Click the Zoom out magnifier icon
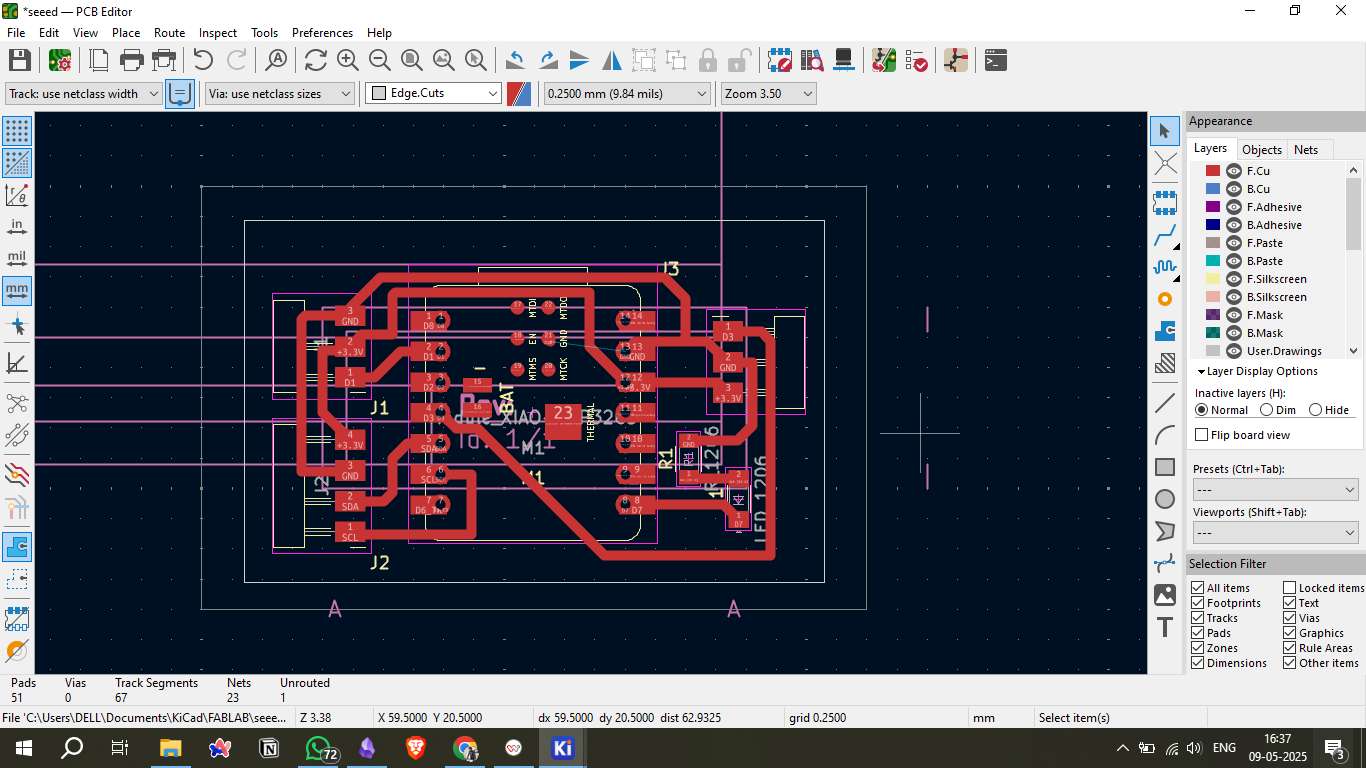This screenshot has height=768, width=1366. (380, 60)
